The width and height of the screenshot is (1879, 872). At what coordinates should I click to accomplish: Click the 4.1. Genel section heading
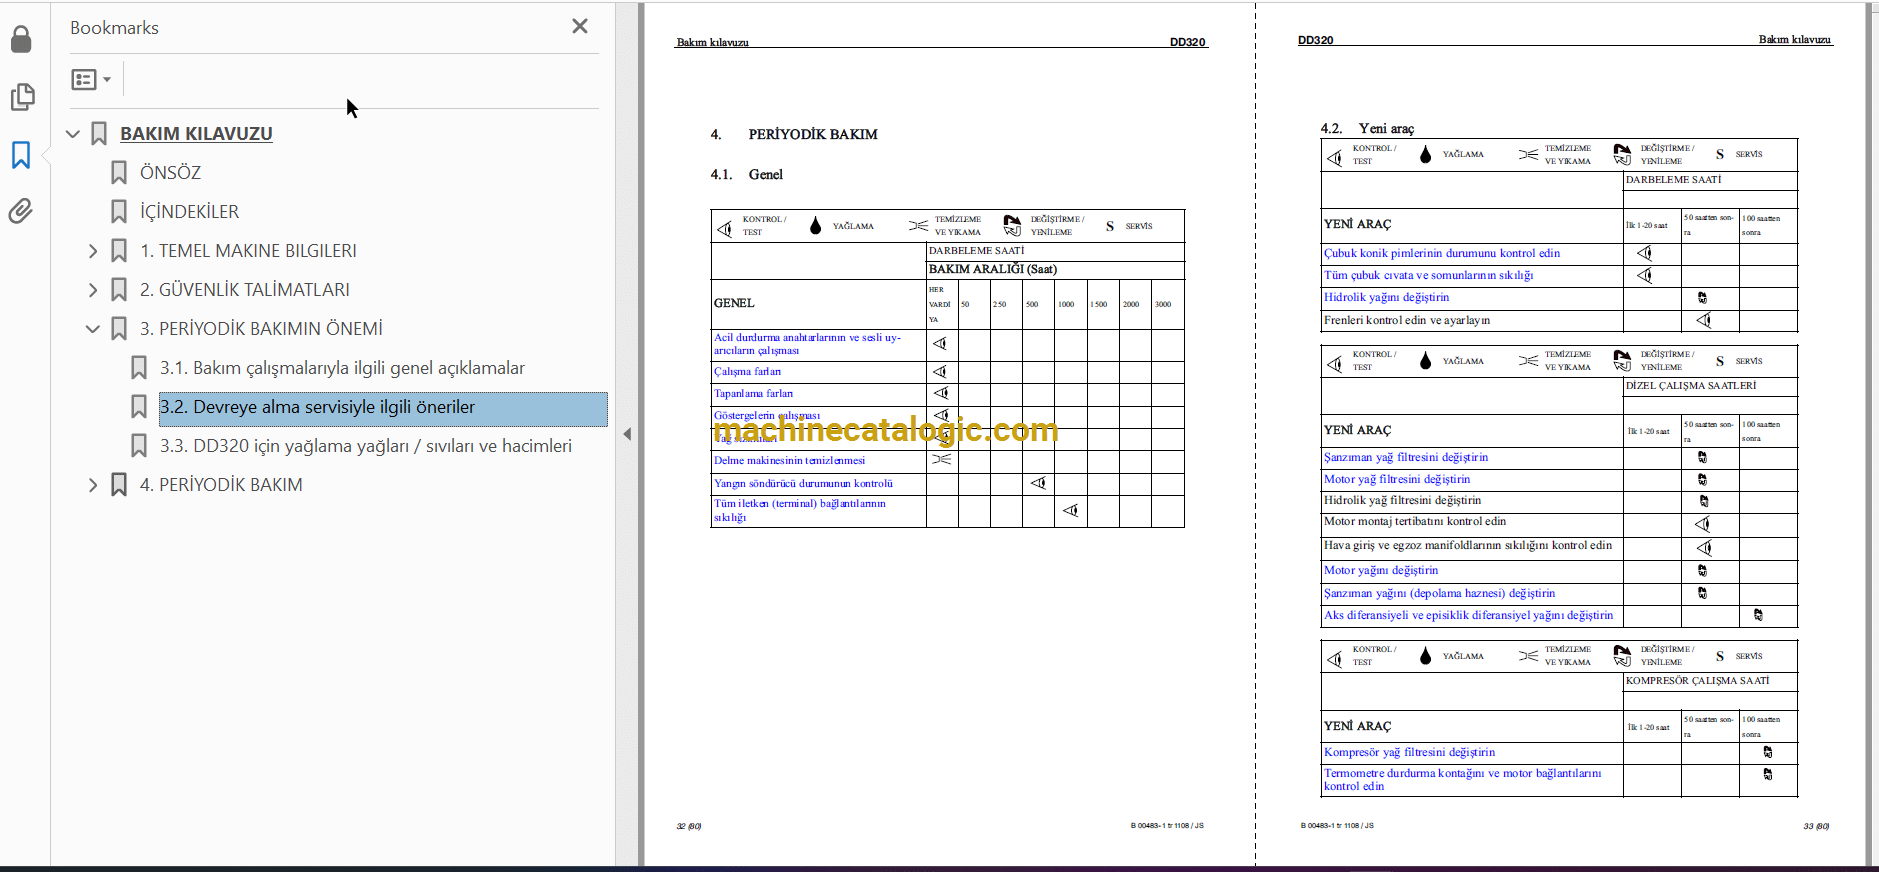point(747,175)
